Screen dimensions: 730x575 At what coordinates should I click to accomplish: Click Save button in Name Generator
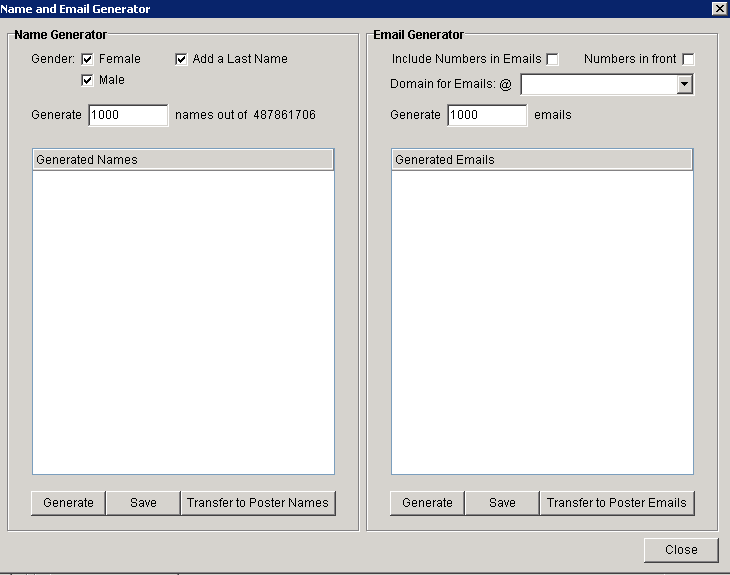point(143,503)
